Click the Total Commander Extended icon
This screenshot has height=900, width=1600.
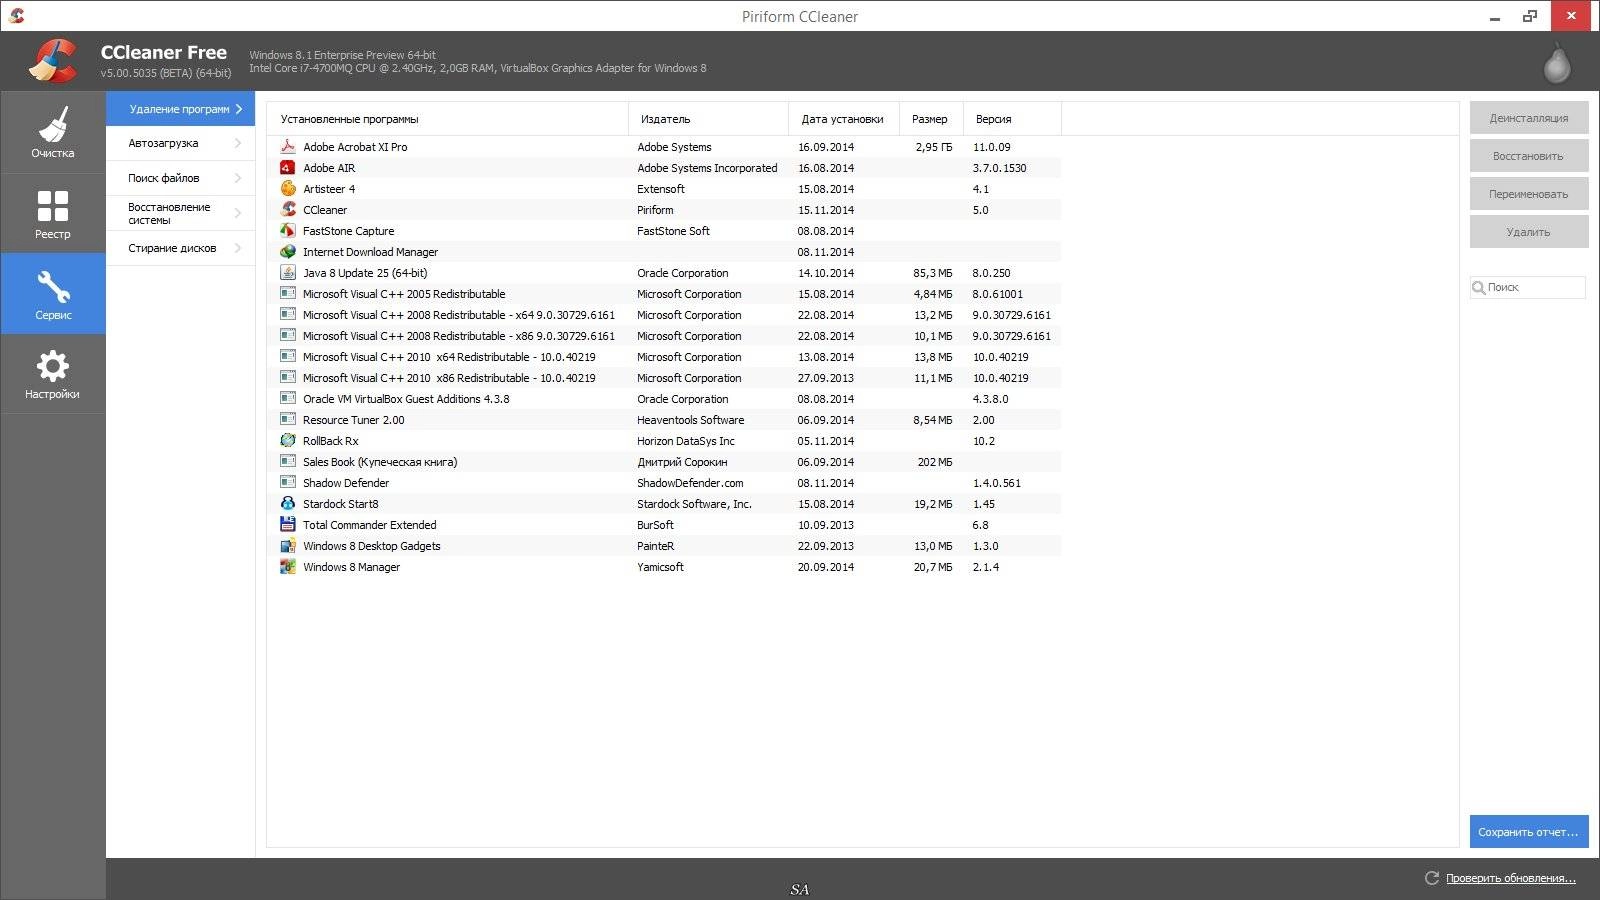288,524
